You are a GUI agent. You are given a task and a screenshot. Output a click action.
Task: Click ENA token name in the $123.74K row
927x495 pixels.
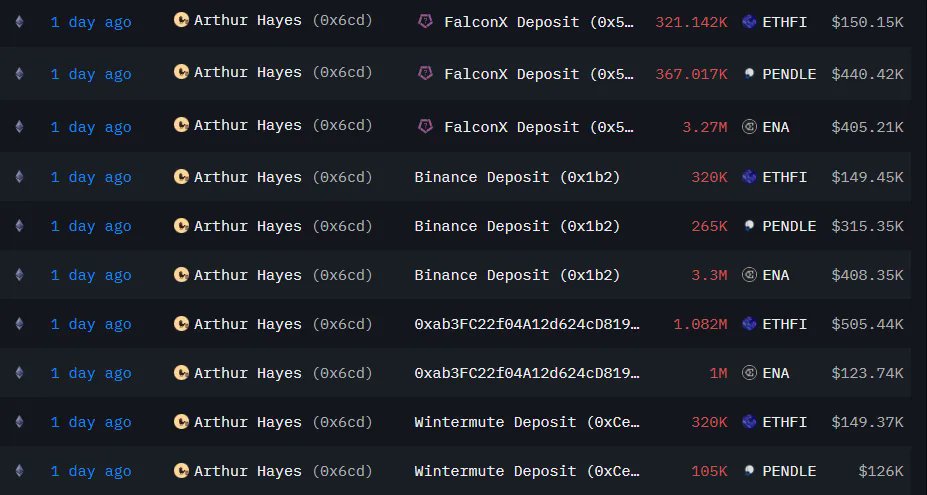[776, 373]
